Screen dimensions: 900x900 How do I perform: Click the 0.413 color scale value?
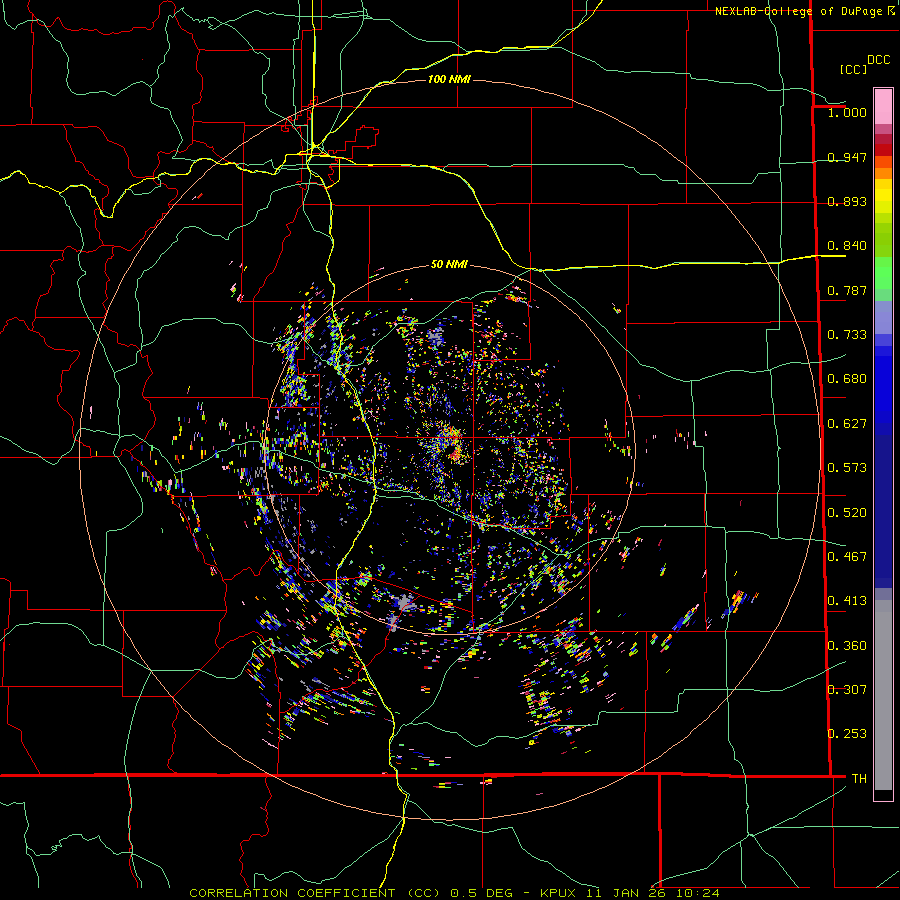(x=847, y=601)
